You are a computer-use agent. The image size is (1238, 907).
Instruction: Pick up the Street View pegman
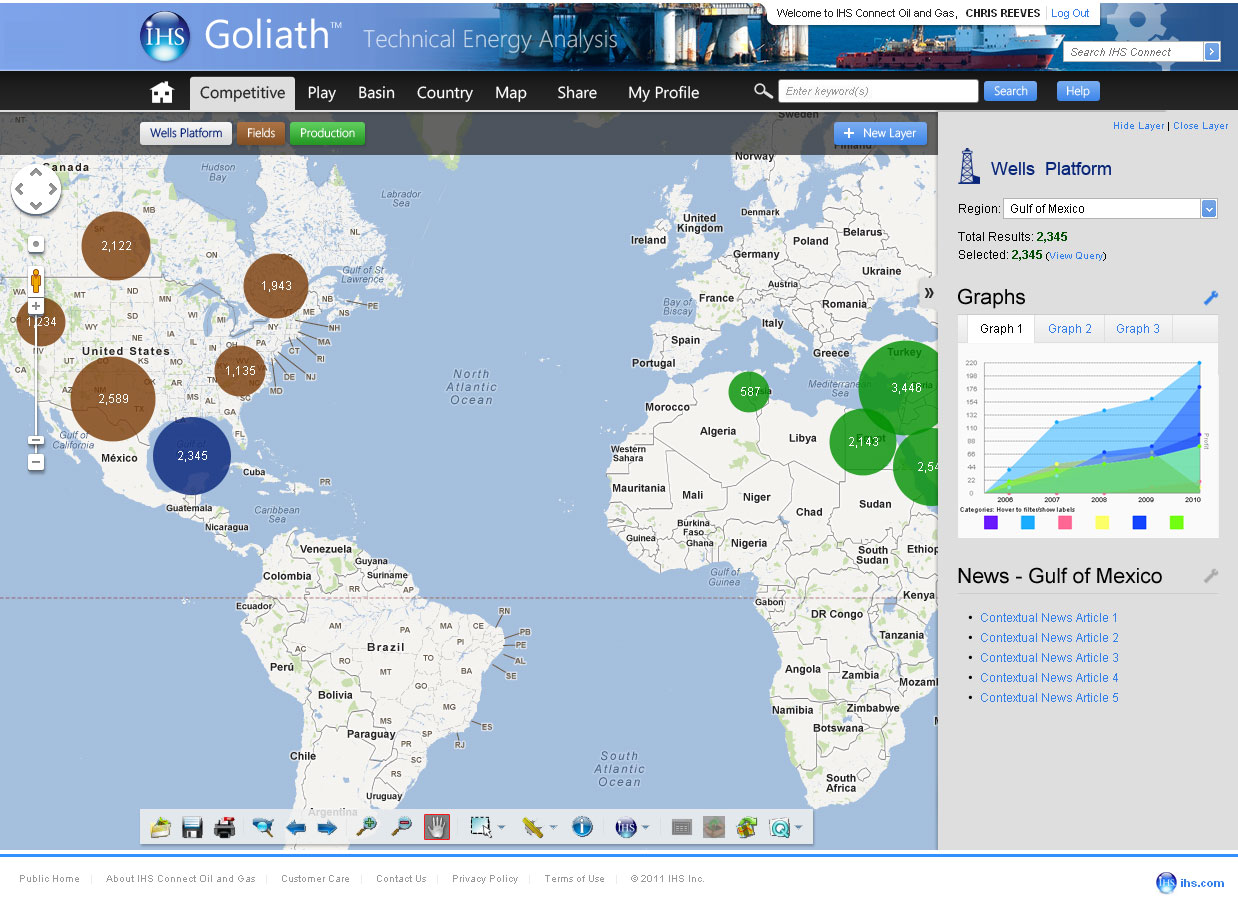point(36,279)
